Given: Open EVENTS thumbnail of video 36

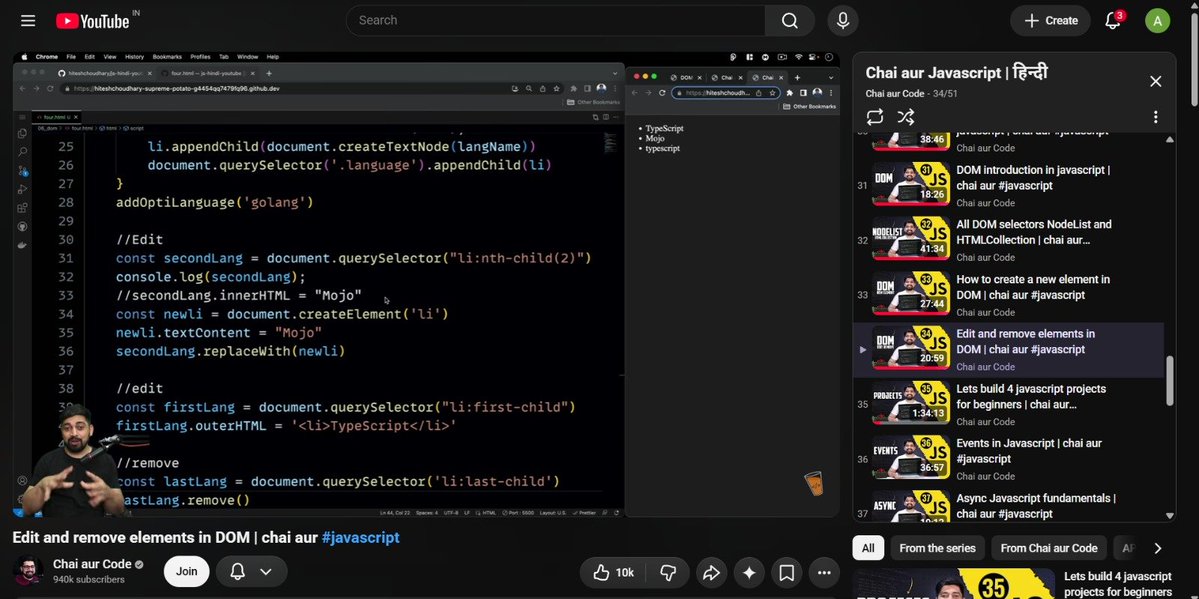Looking at the screenshot, I should pos(911,458).
